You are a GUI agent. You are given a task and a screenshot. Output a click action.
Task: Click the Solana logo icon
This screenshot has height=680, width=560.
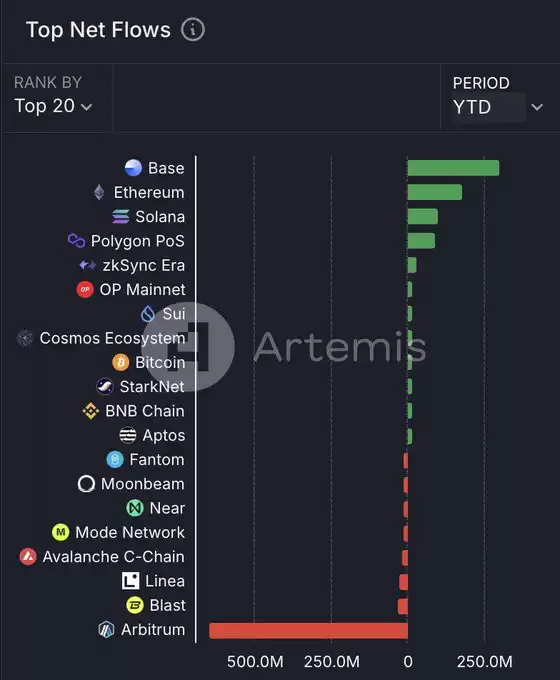click(121, 216)
